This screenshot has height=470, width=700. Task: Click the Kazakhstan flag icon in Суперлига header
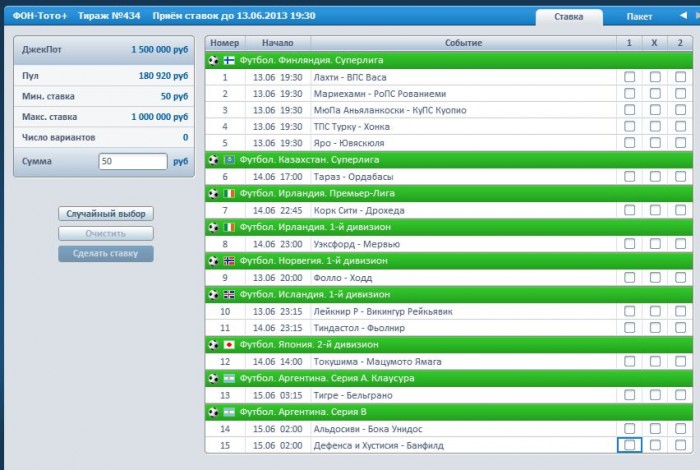[229, 160]
